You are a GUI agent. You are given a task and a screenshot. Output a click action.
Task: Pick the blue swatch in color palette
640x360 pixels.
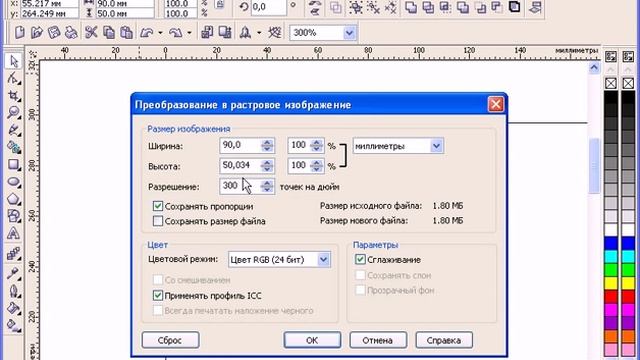click(x=611, y=244)
